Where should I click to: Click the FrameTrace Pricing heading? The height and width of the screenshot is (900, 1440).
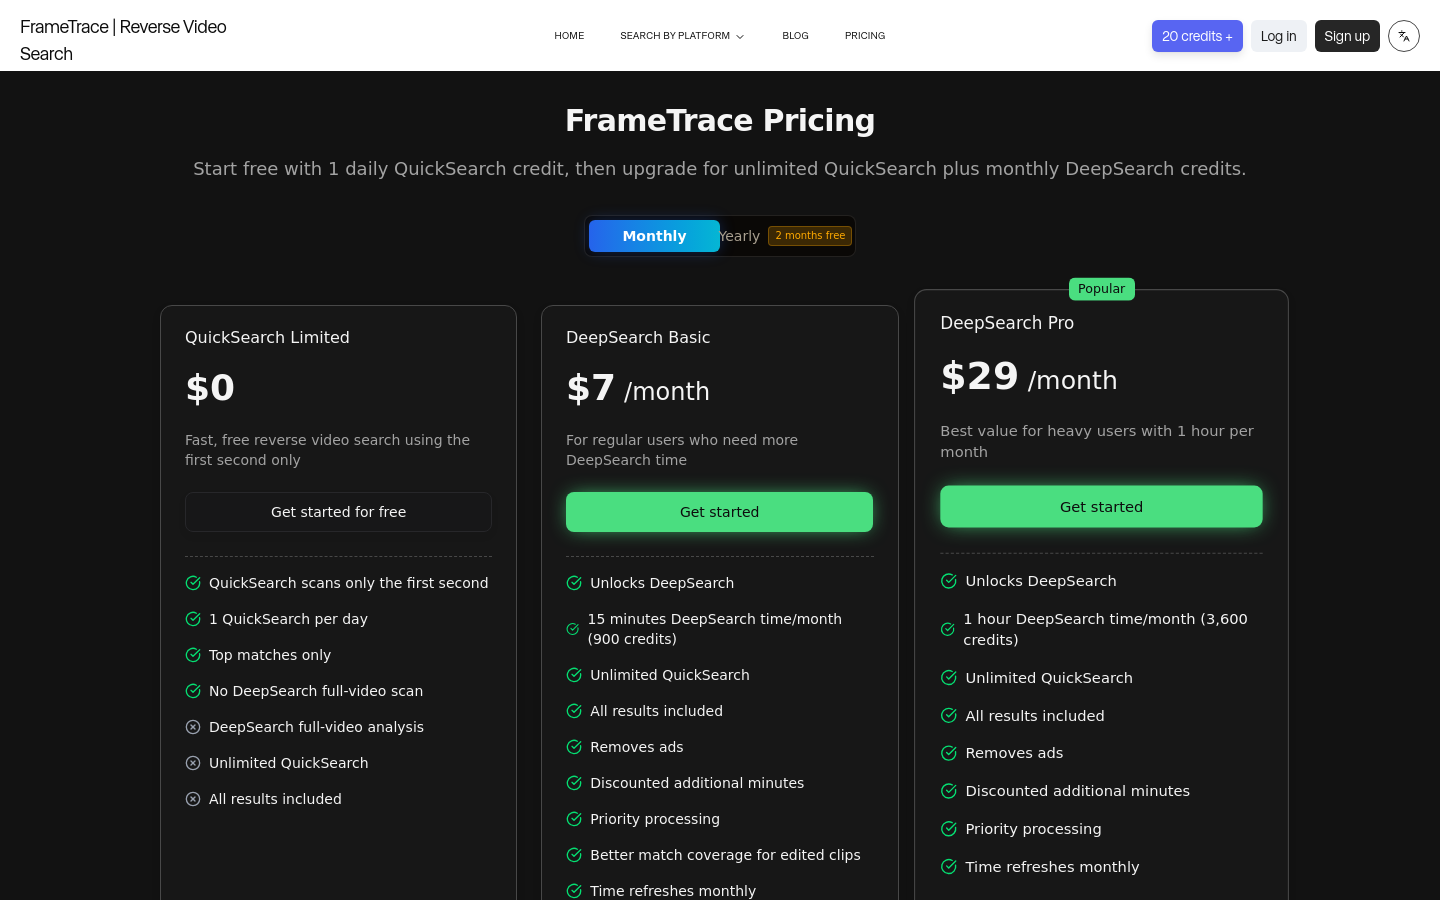tap(720, 120)
